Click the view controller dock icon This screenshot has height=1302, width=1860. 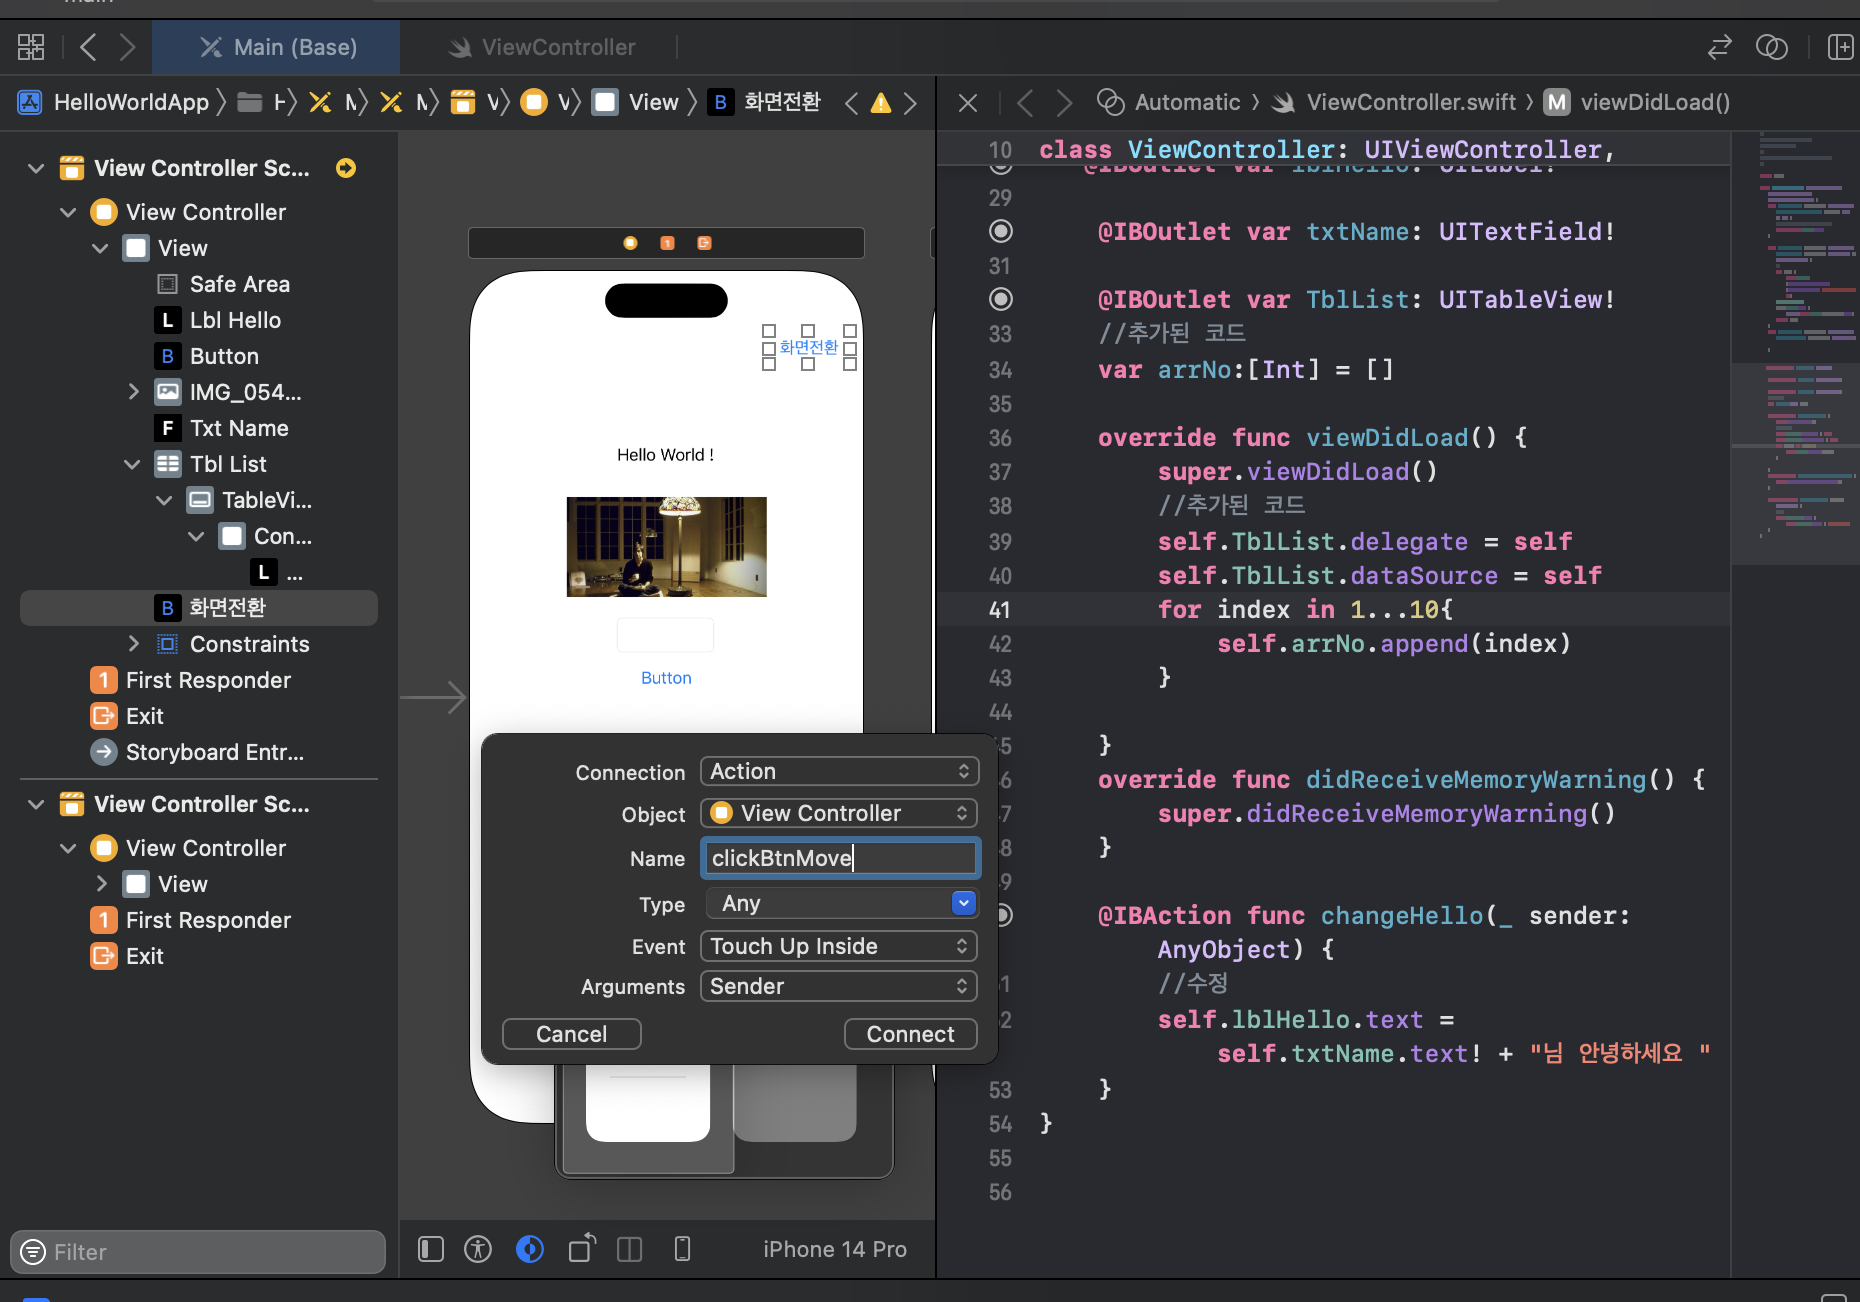(x=630, y=243)
